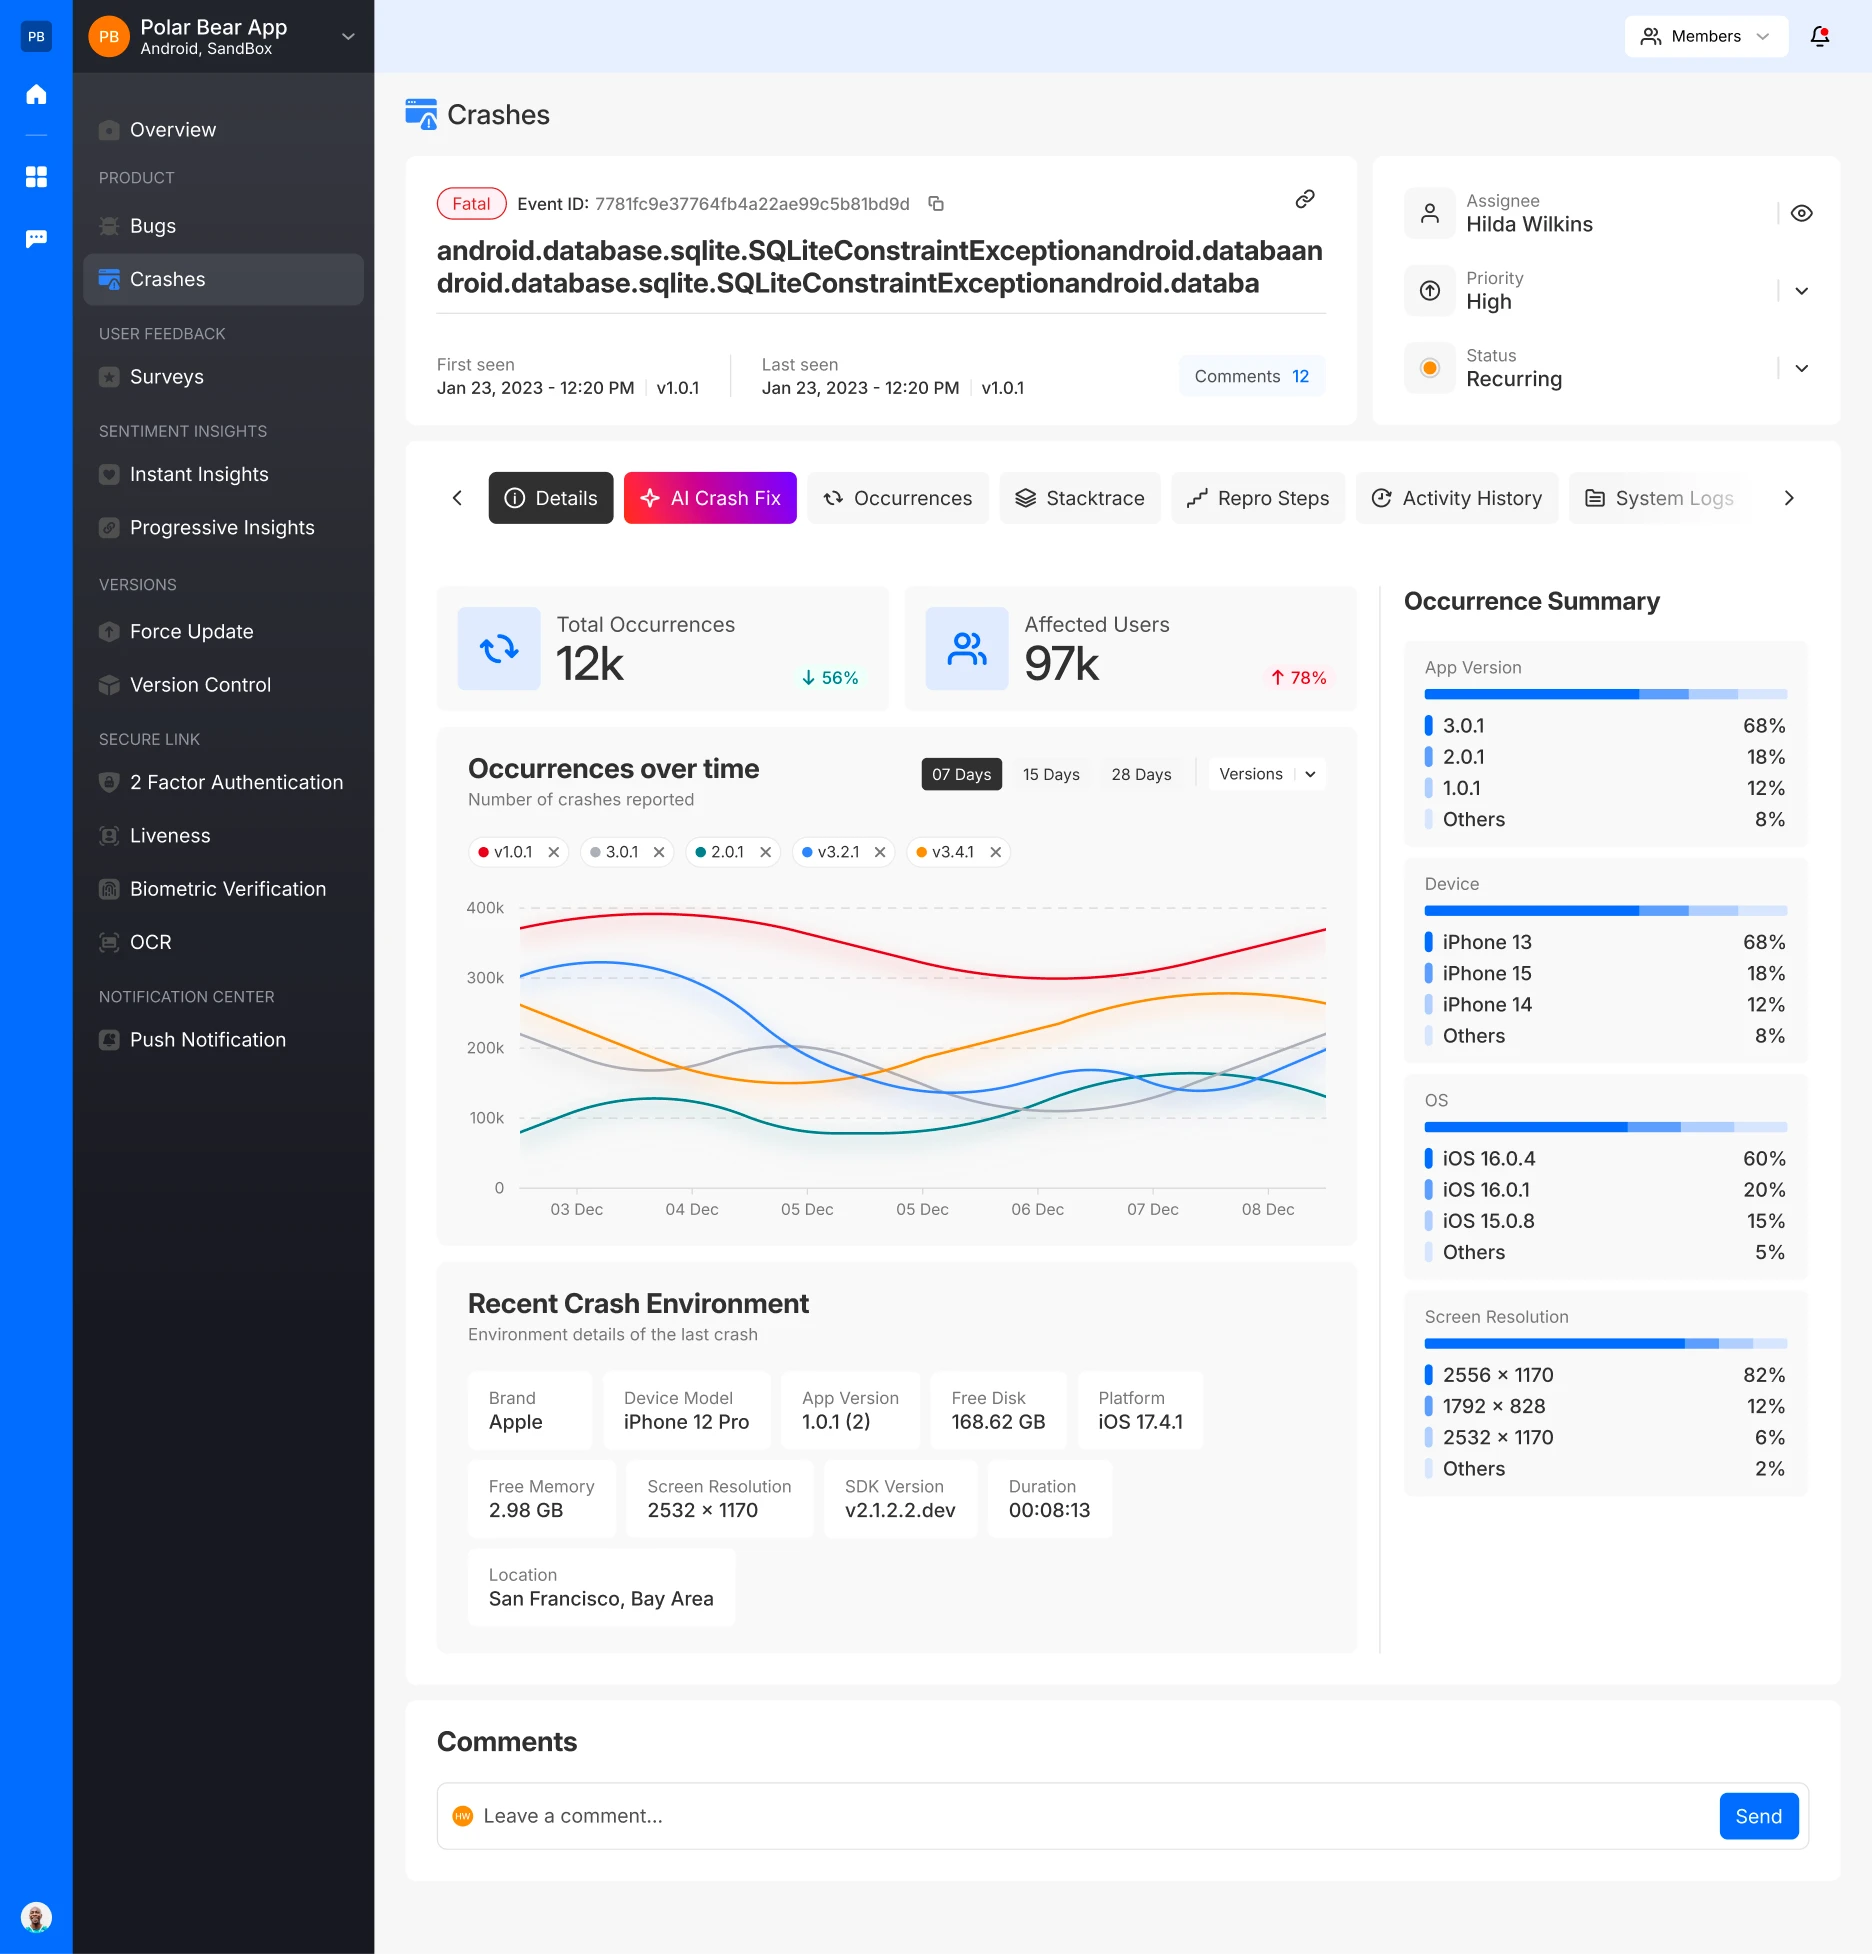
Task: Expand the Priority dropdown
Action: (1801, 291)
